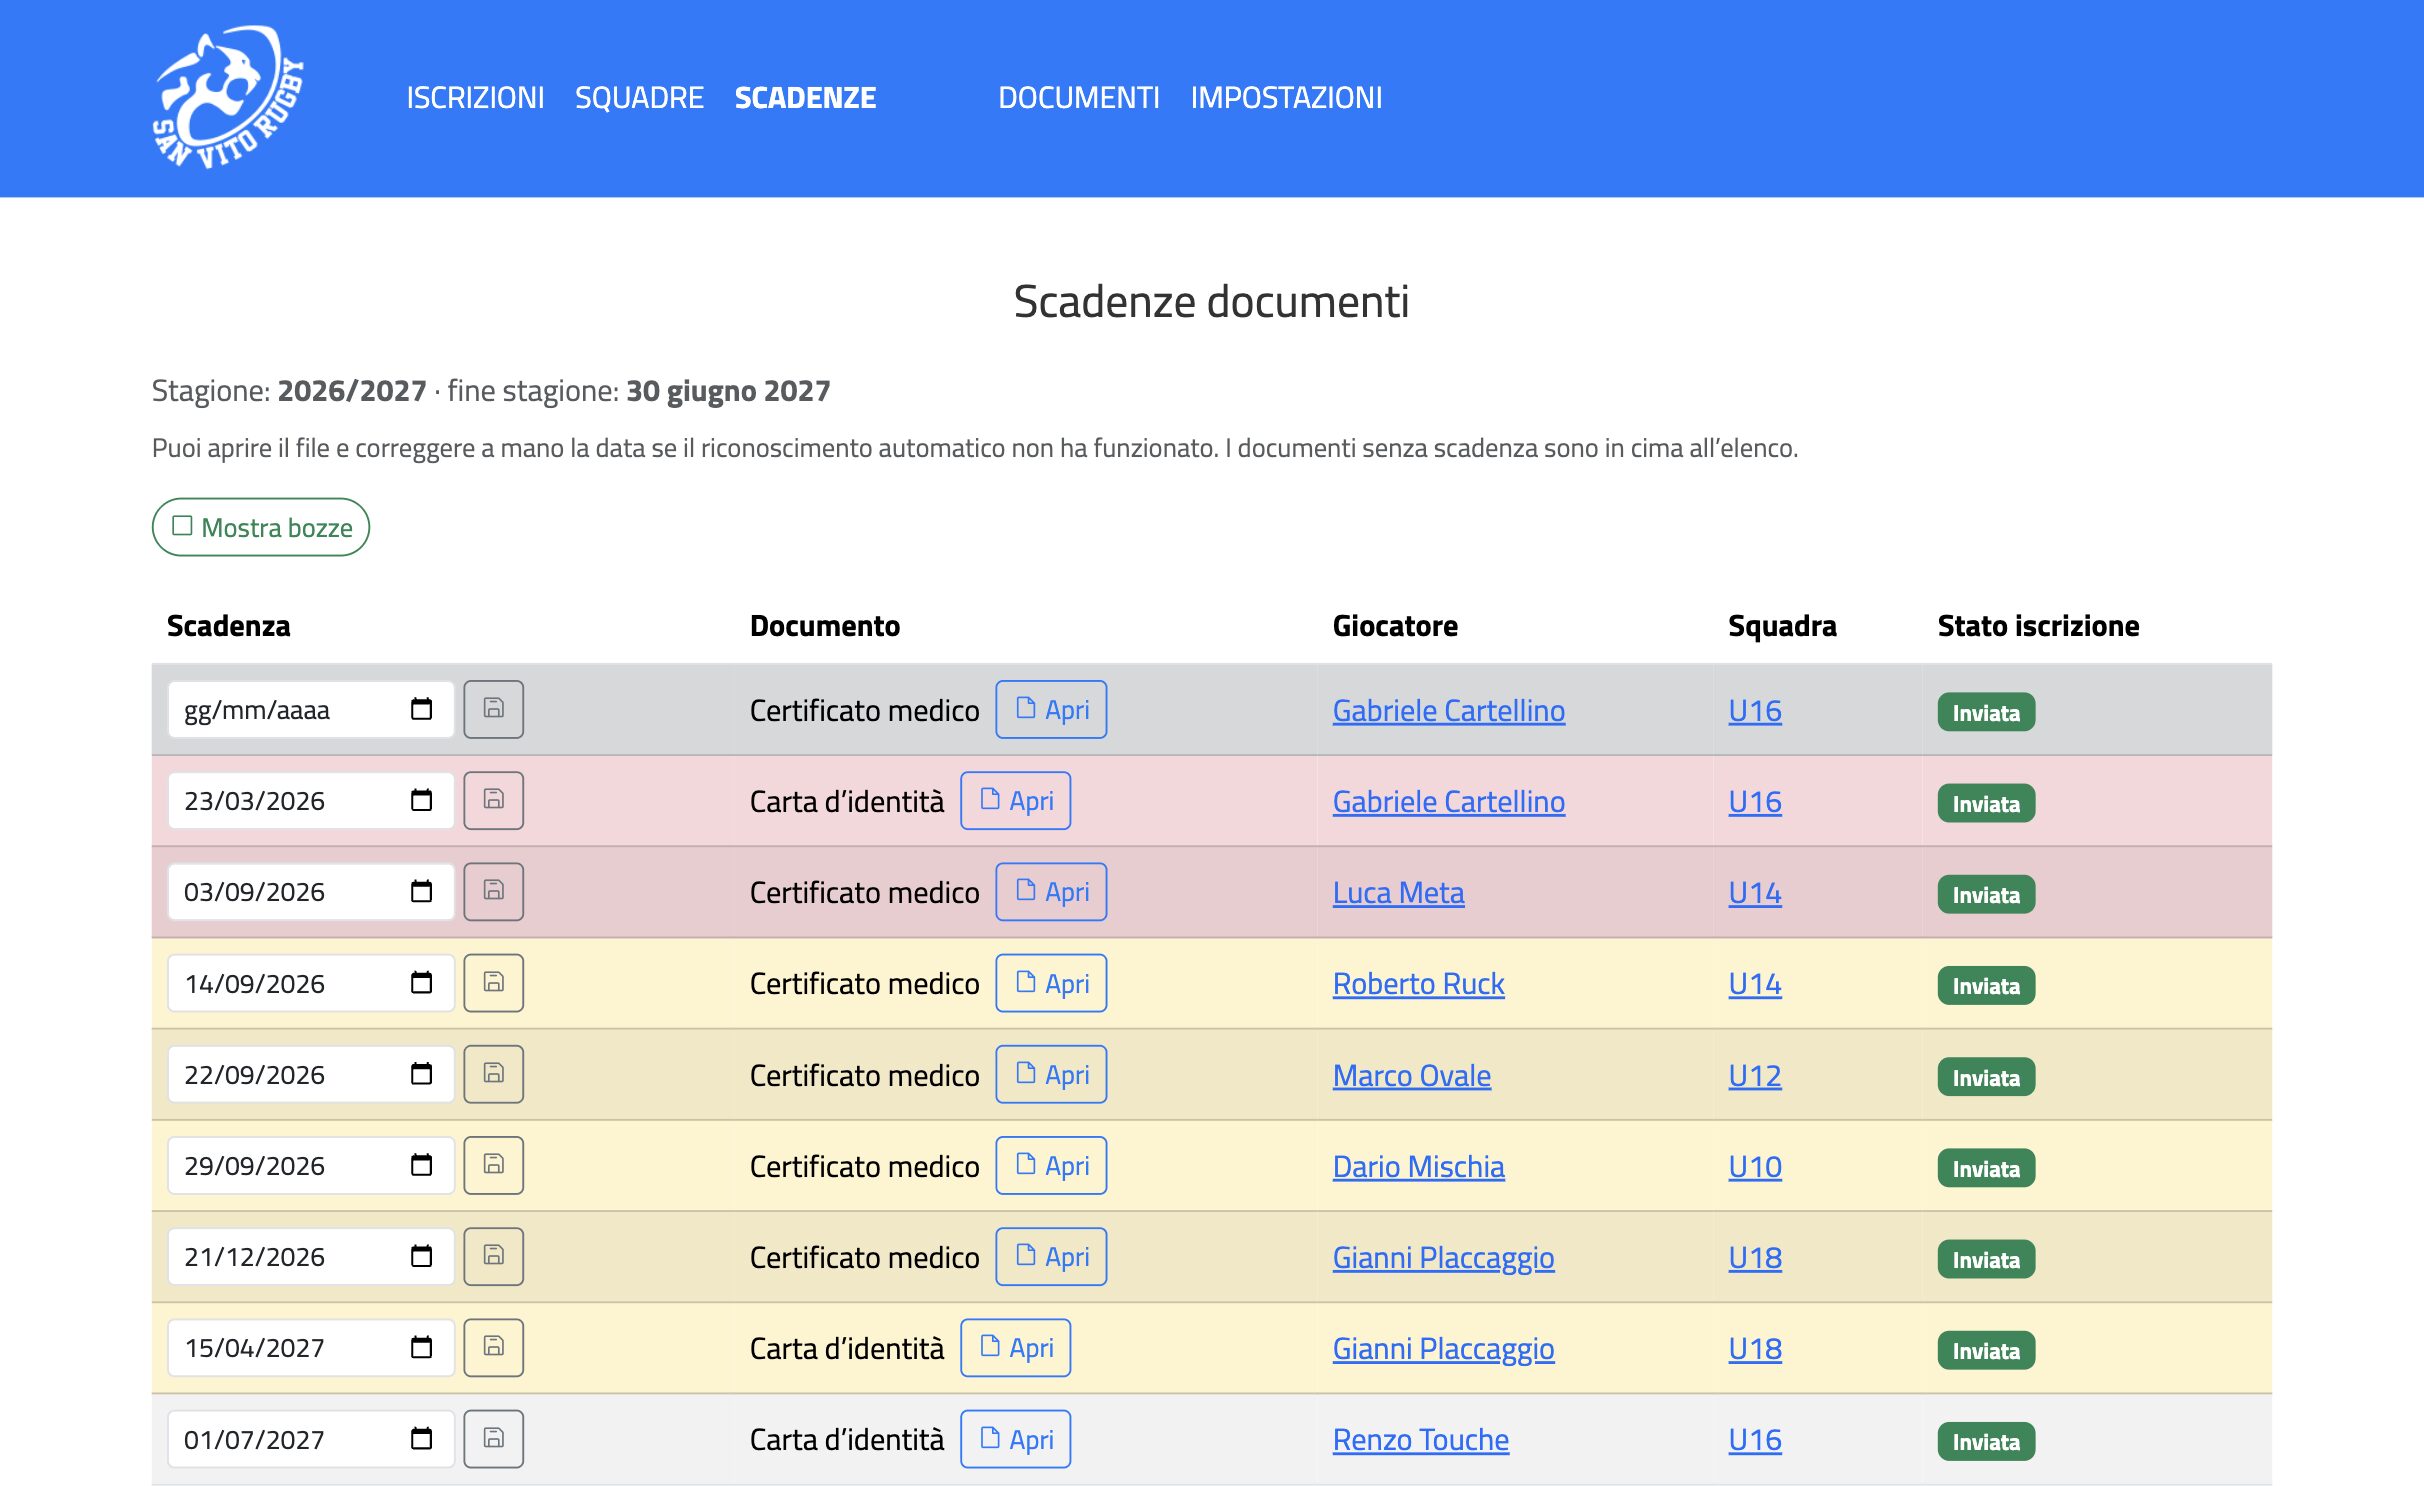Screen dimensions: 2424x1486
Task: Follow the U12 team link
Action: (x=1755, y=1076)
